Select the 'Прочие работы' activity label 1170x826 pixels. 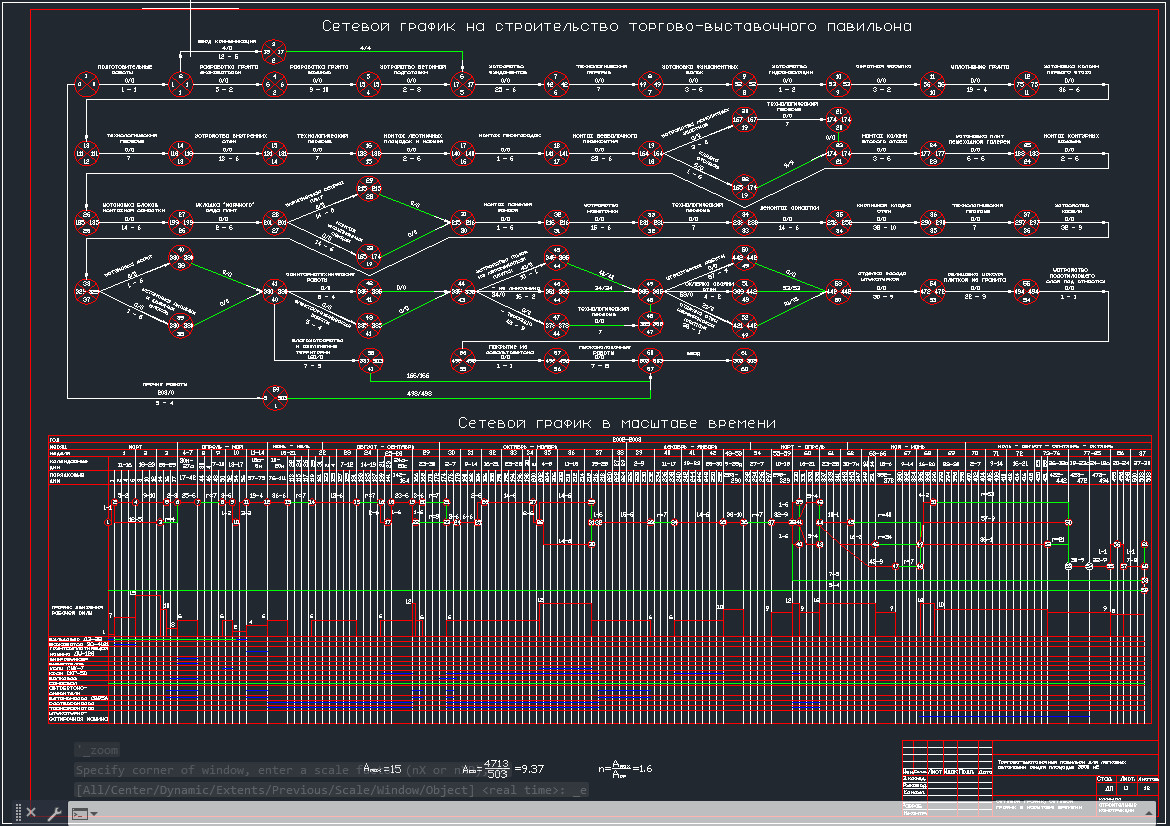tap(165, 385)
